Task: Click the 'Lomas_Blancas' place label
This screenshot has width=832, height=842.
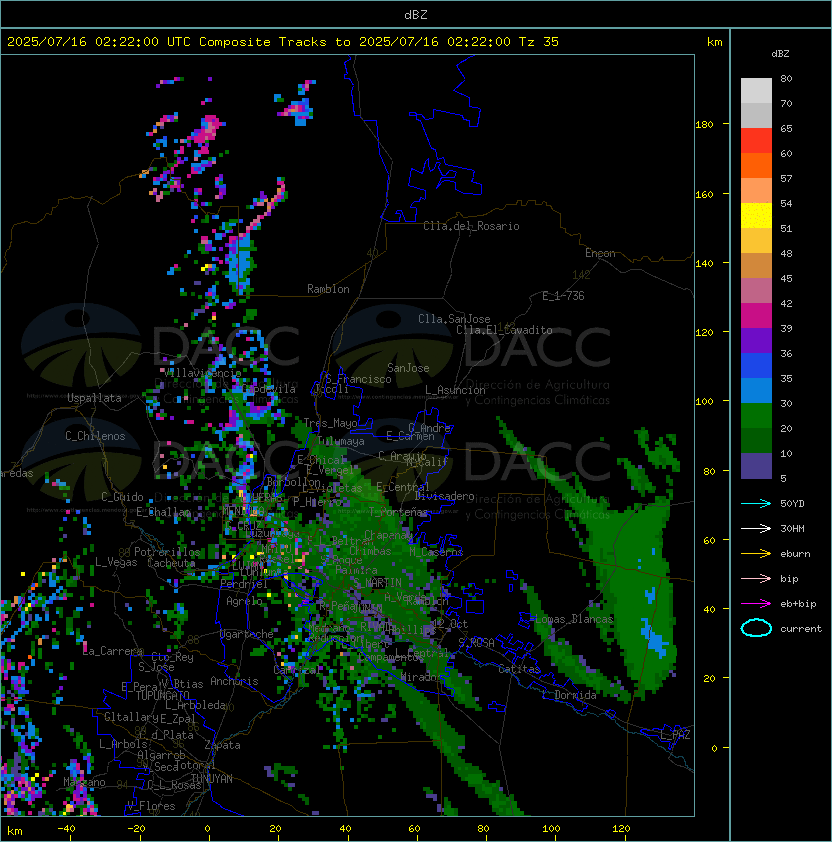Action: click(x=574, y=619)
